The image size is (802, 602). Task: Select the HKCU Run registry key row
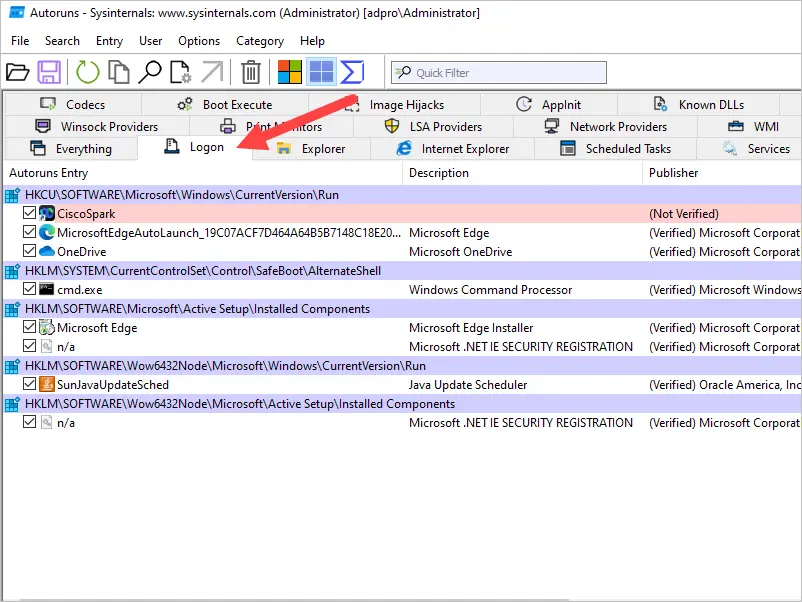coord(403,195)
